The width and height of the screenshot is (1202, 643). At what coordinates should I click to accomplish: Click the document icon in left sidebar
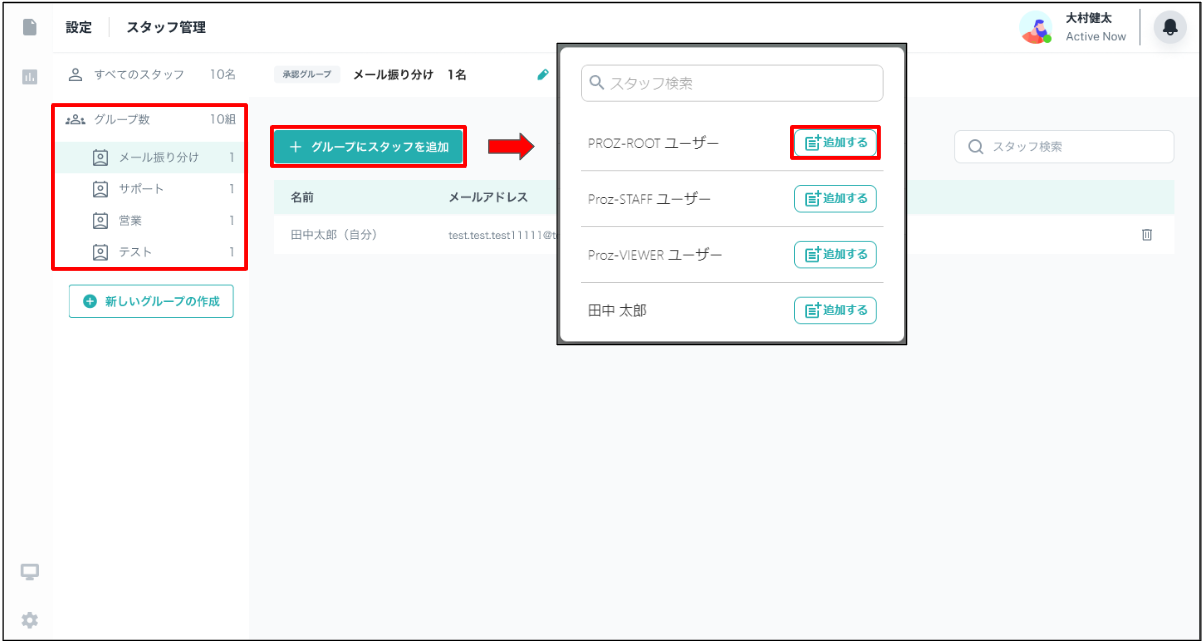[x=30, y=27]
